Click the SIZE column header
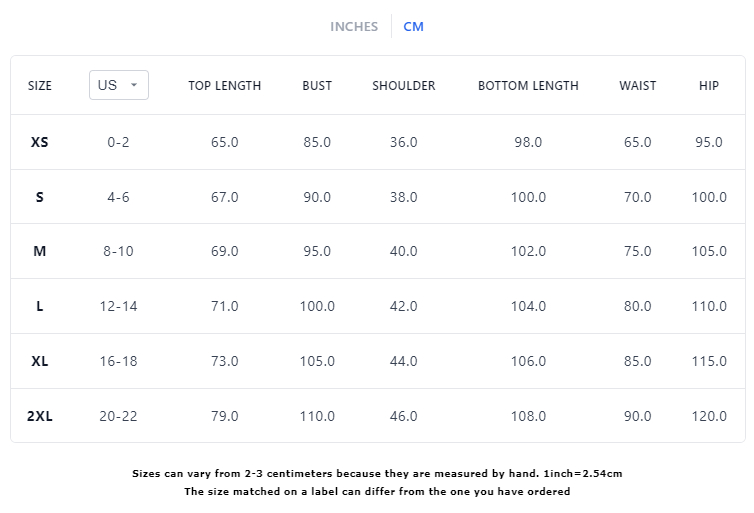Viewport: 754px width, 513px height. pyautogui.click(x=40, y=86)
